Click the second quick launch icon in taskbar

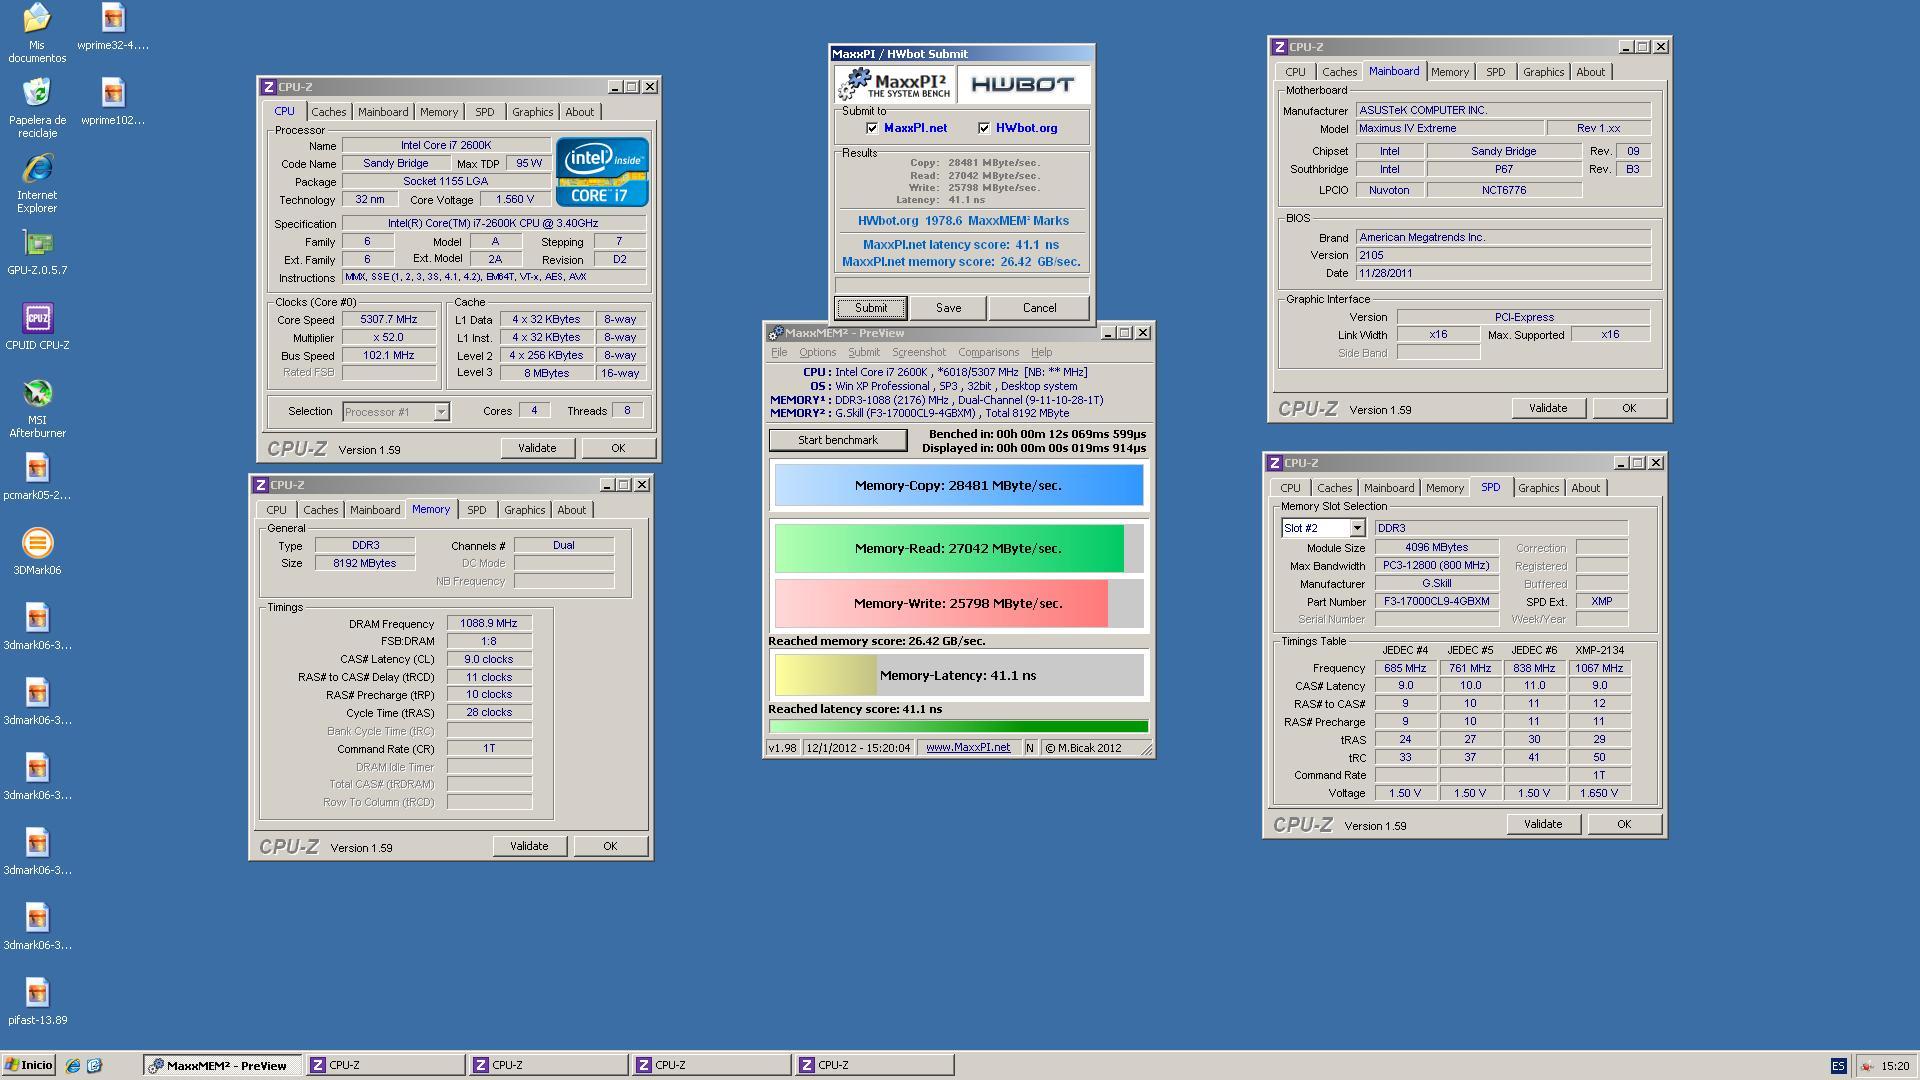click(x=94, y=1066)
